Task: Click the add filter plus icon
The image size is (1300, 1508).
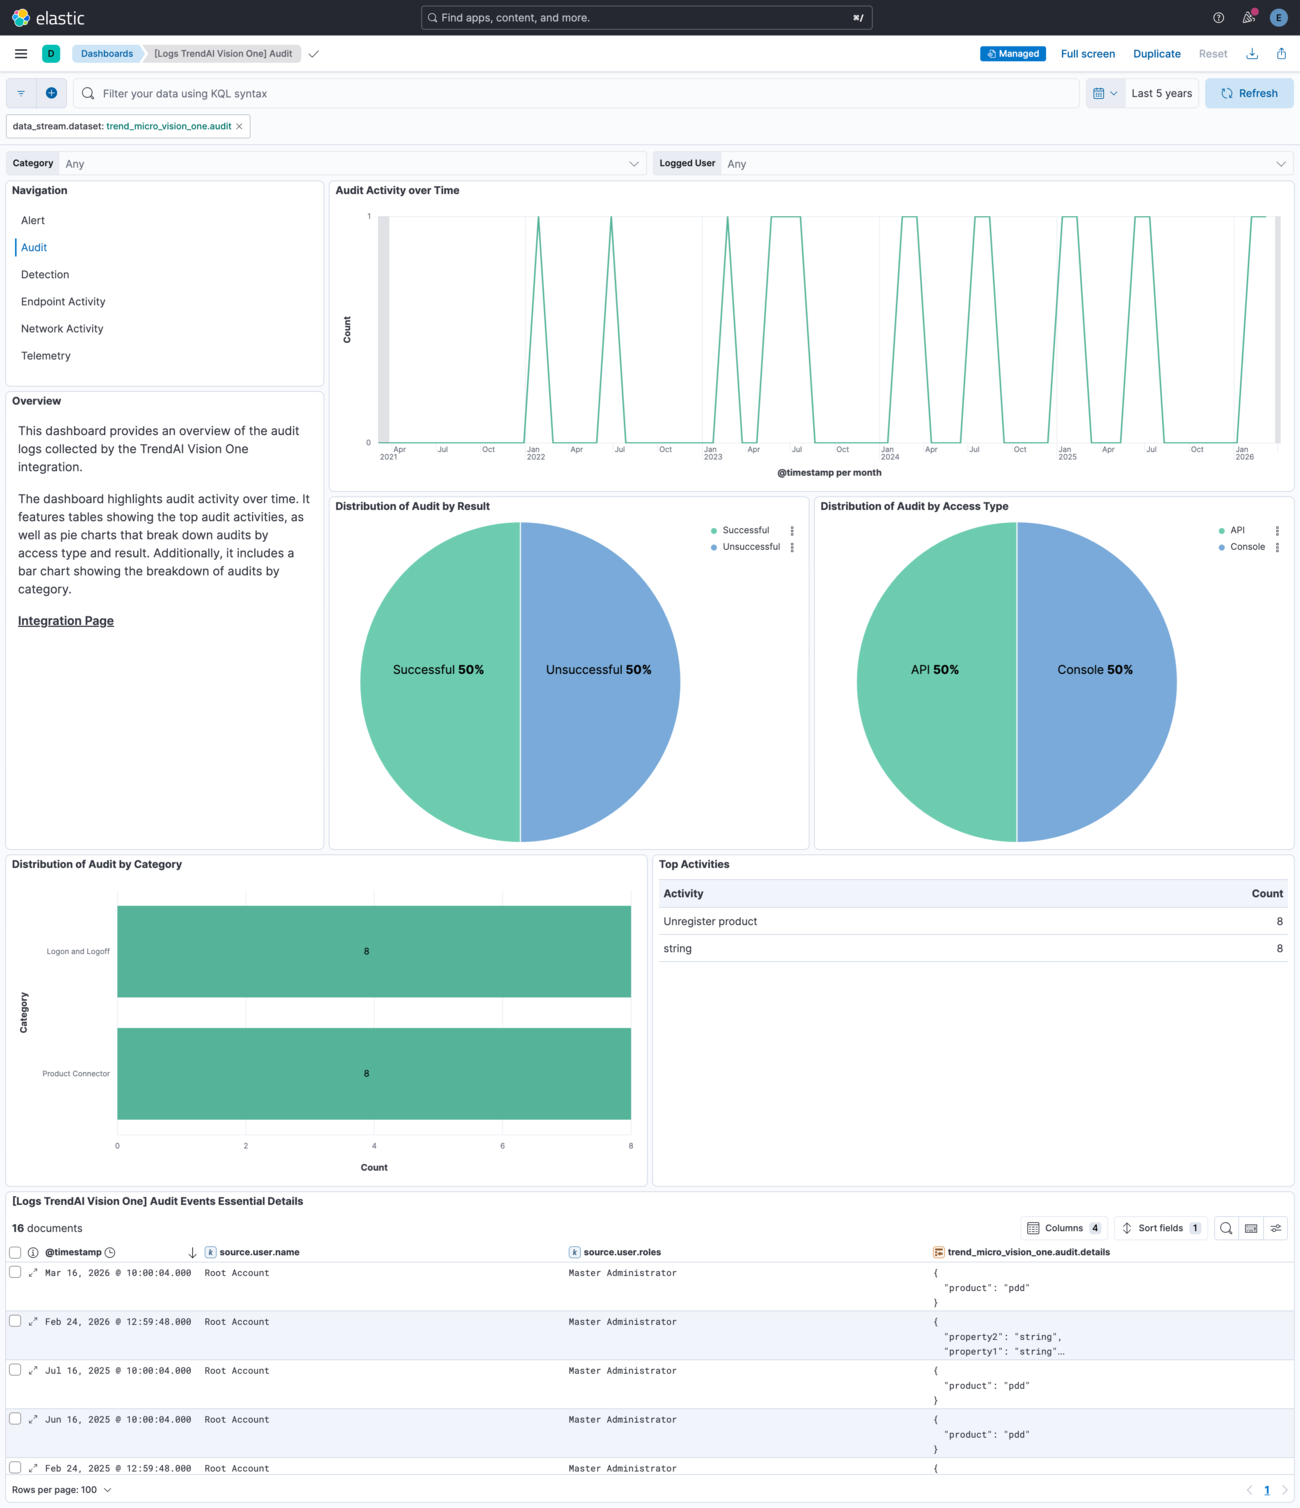Action: (51, 93)
